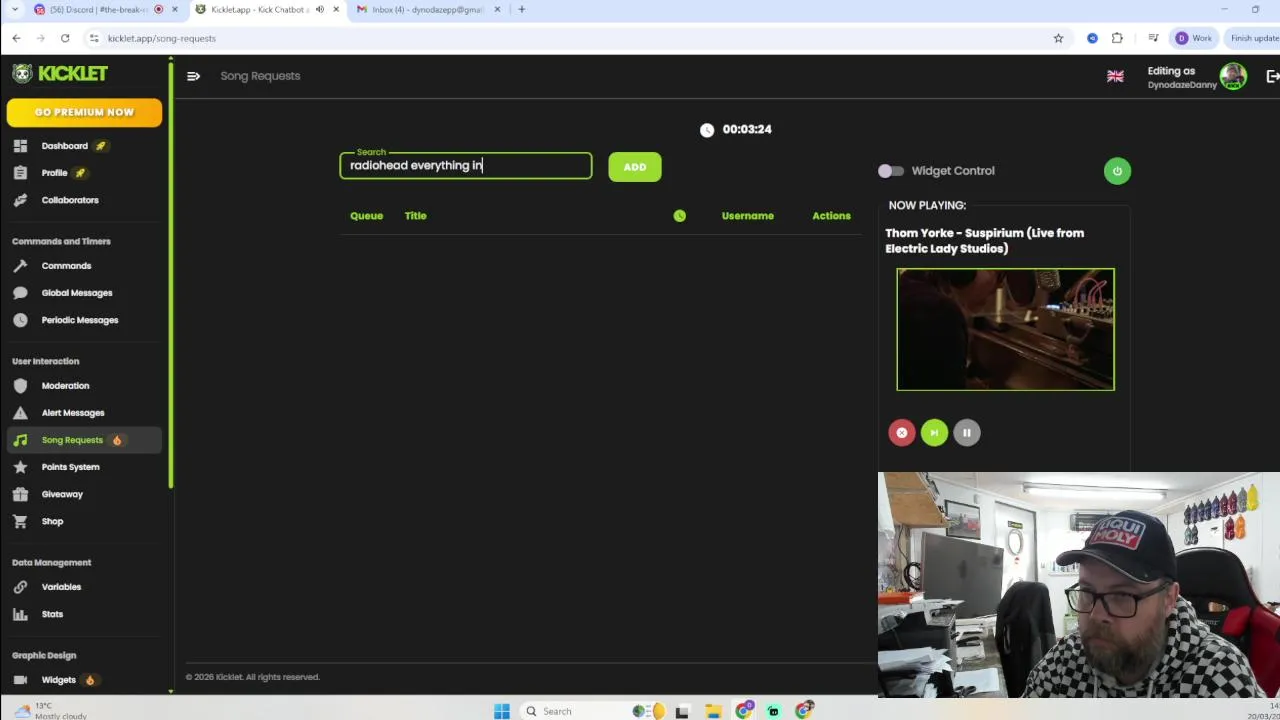The height and width of the screenshot is (720, 1280).
Task: Collapse the sidebar with hamburger icon
Action: pyautogui.click(x=193, y=76)
